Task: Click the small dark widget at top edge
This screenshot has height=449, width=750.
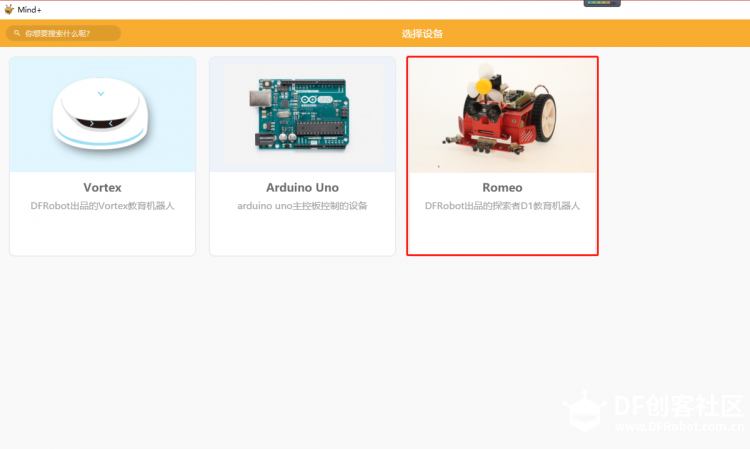Action: (x=602, y=3)
